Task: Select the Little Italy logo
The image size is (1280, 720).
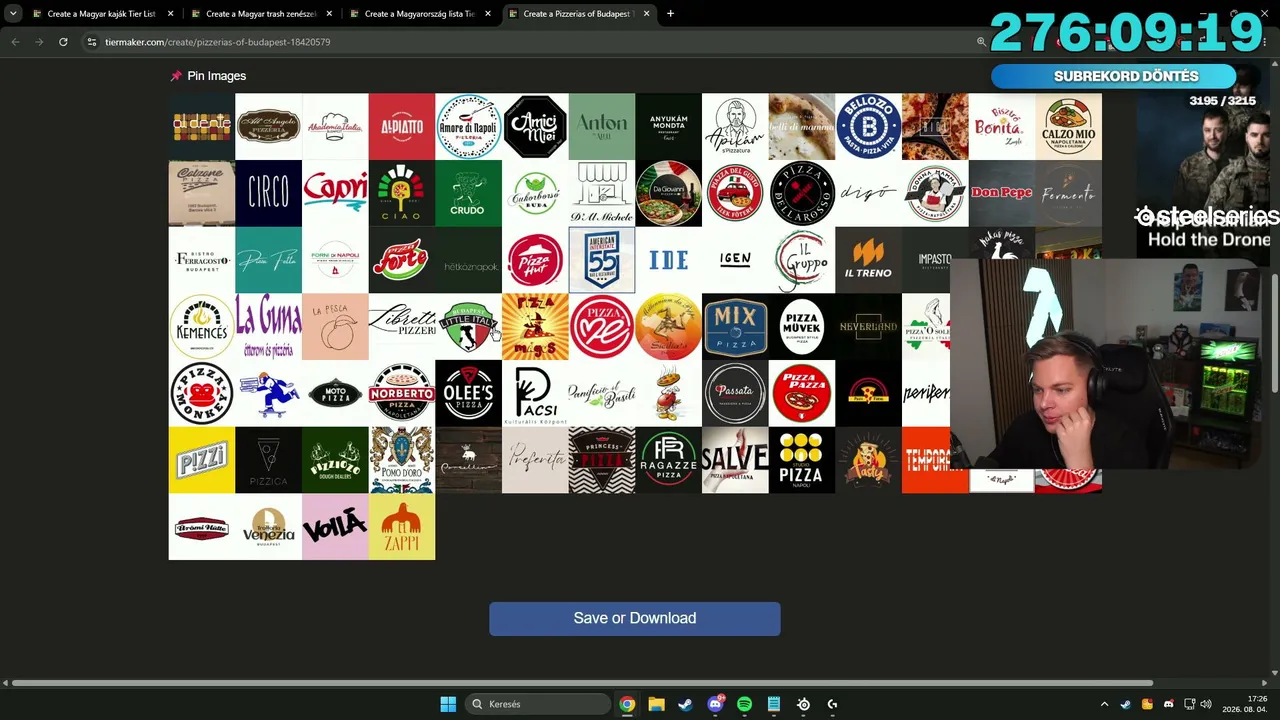Action: click(x=468, y=327)
